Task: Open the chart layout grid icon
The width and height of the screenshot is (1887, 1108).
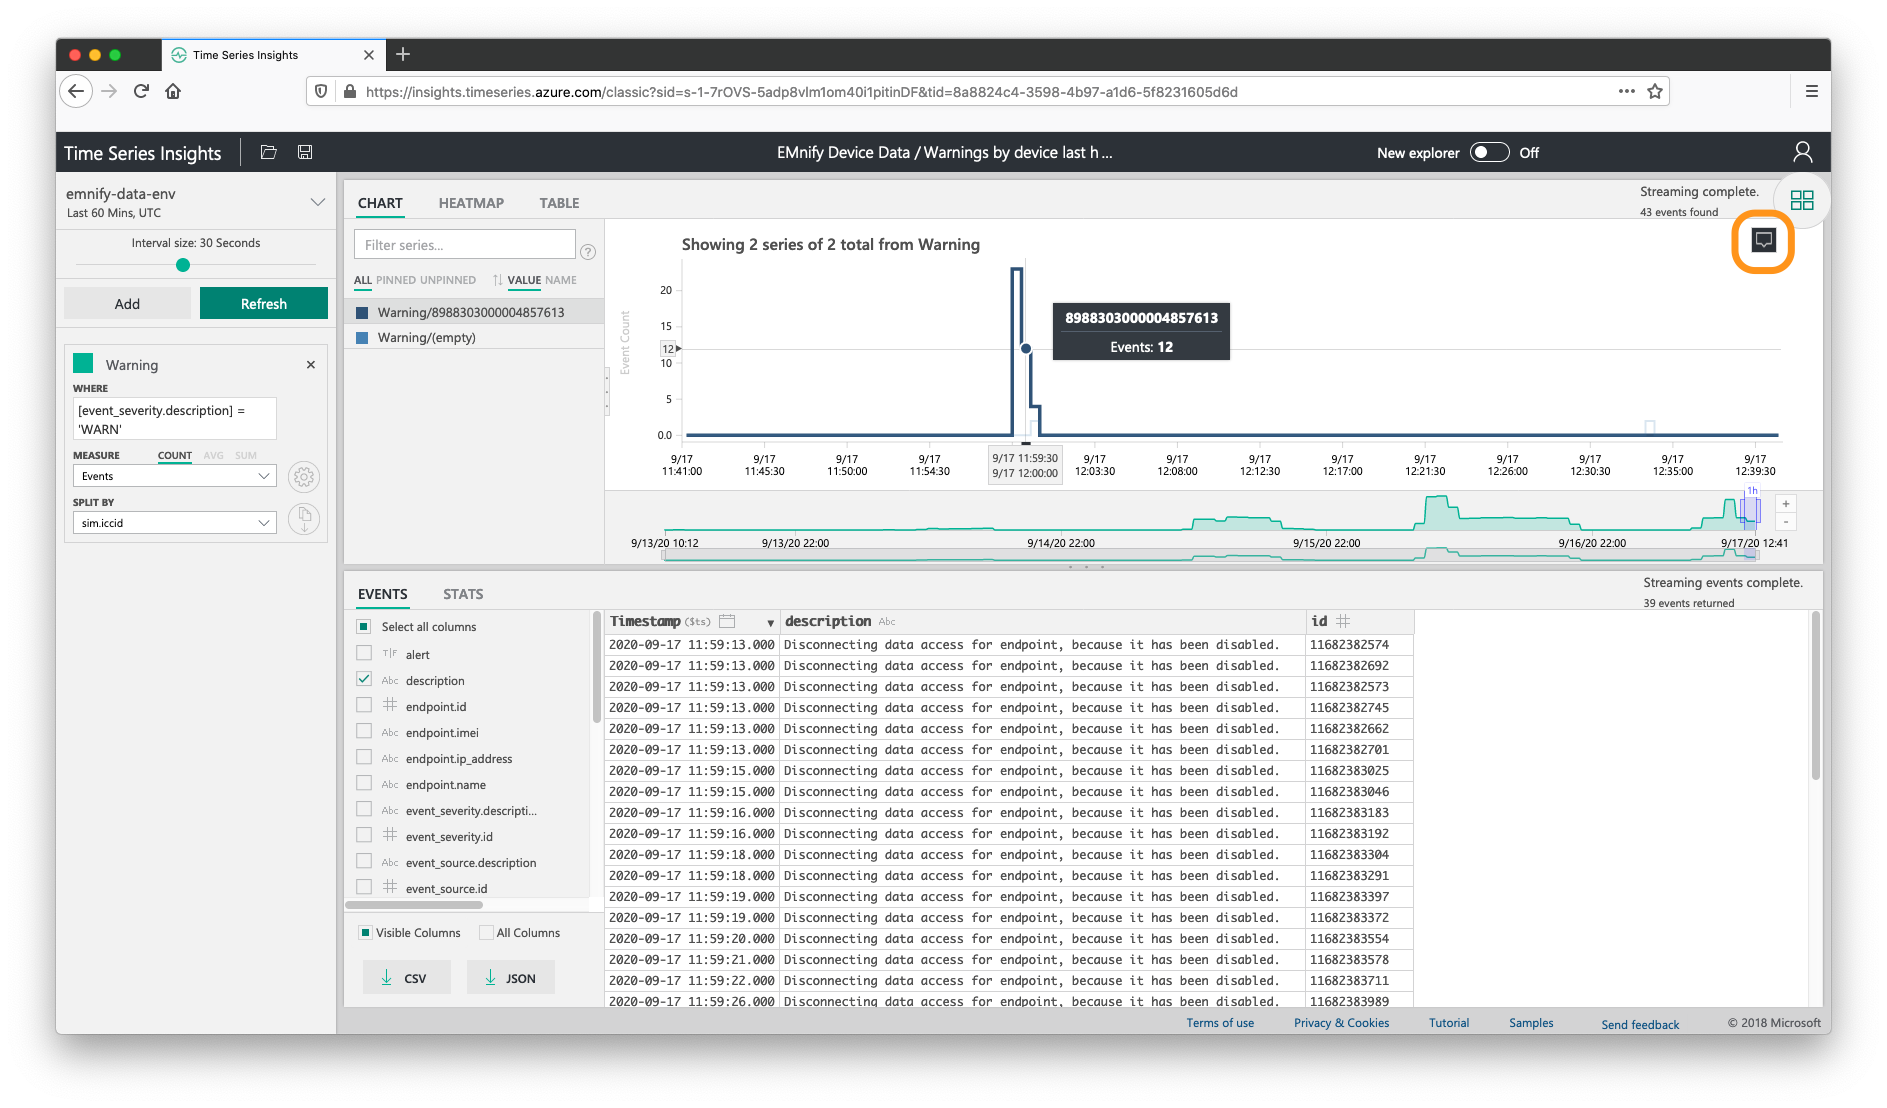Action: tap(1802, 200)
